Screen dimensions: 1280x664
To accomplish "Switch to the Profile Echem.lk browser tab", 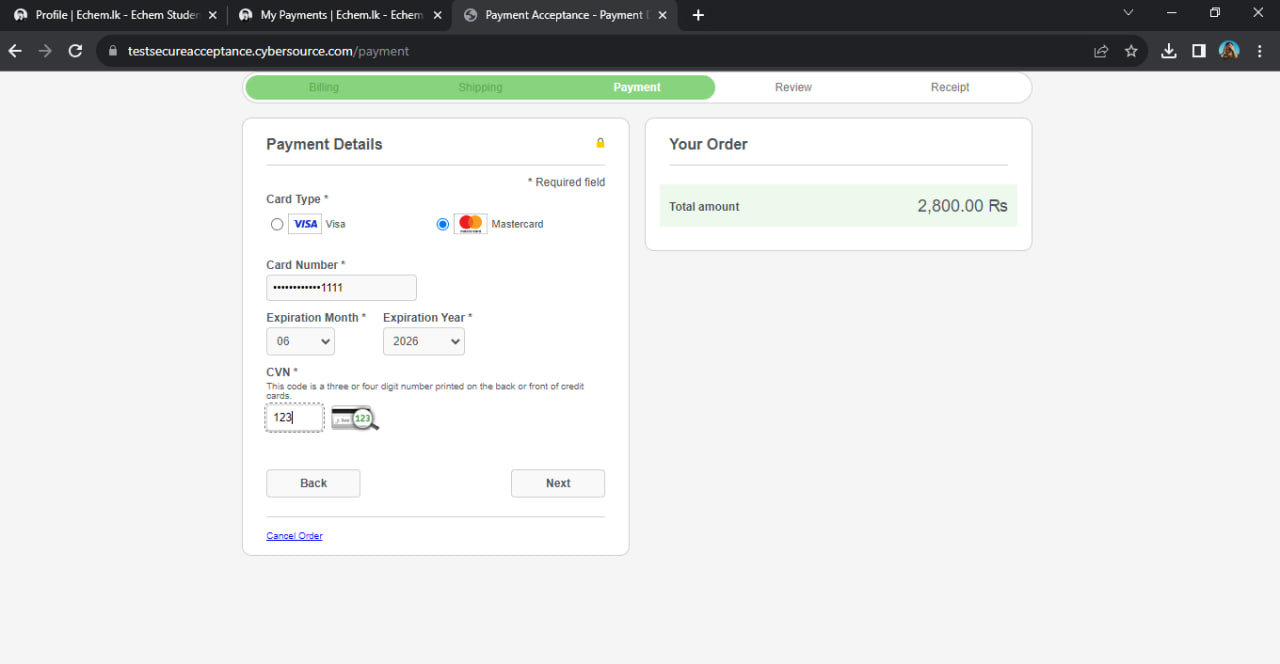I will pyautogui.click(x=115, y=15).
